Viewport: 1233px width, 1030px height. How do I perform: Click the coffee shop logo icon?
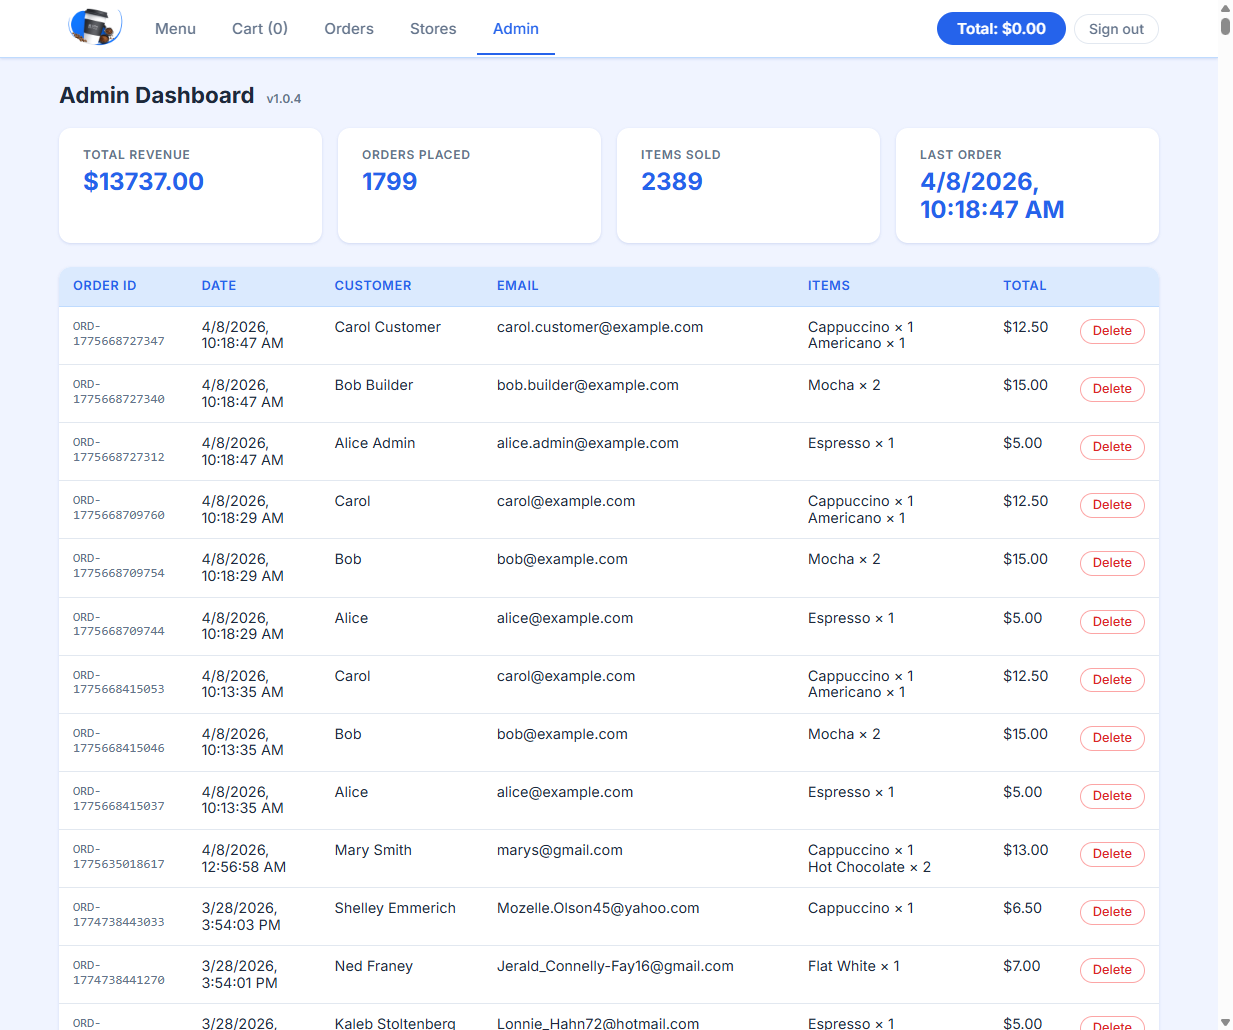click(x=95, y=26)
